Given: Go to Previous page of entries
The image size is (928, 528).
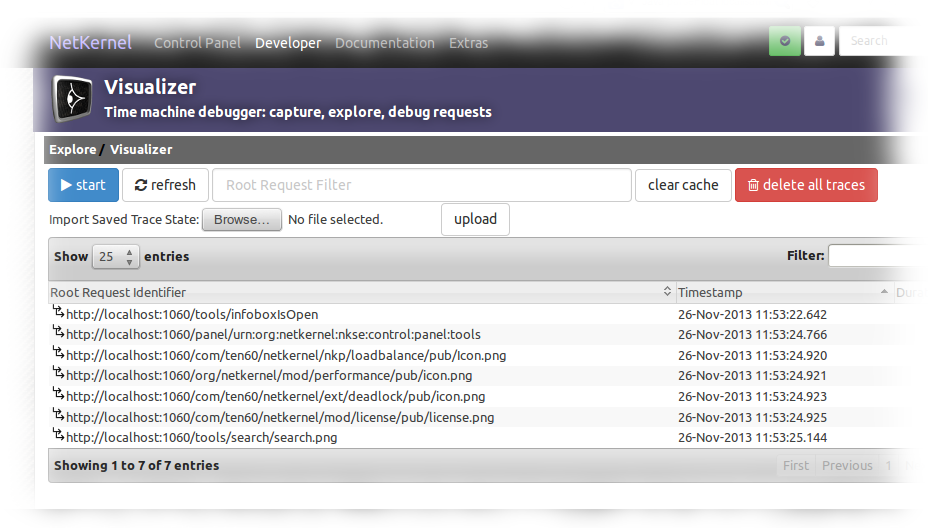Looking at the screenshot, I should pyautogui.click(x=847, y=465).
